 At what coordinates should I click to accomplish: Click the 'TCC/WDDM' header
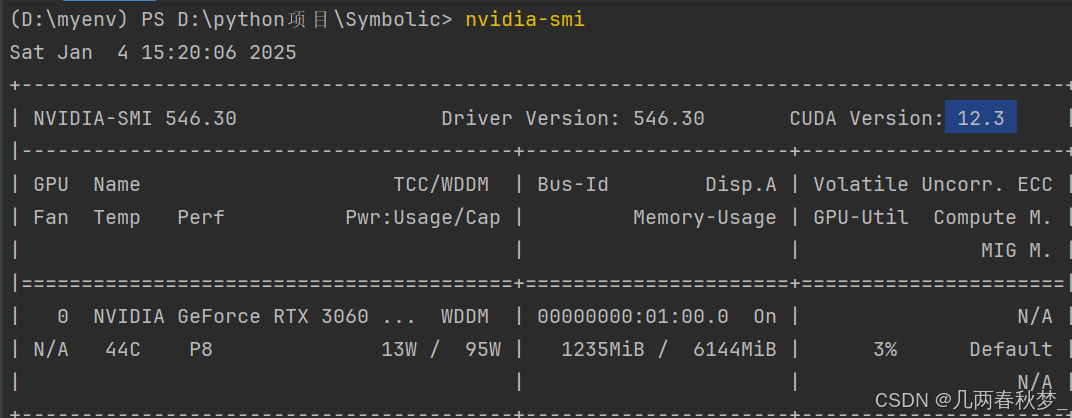coord(441,185)
